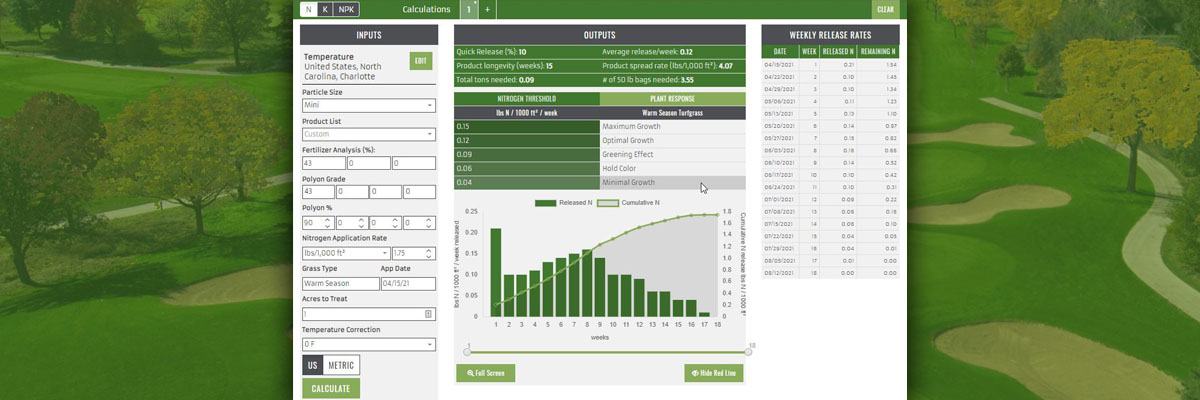Switch to the Nitrogen Threshold tab

[526, 99]
